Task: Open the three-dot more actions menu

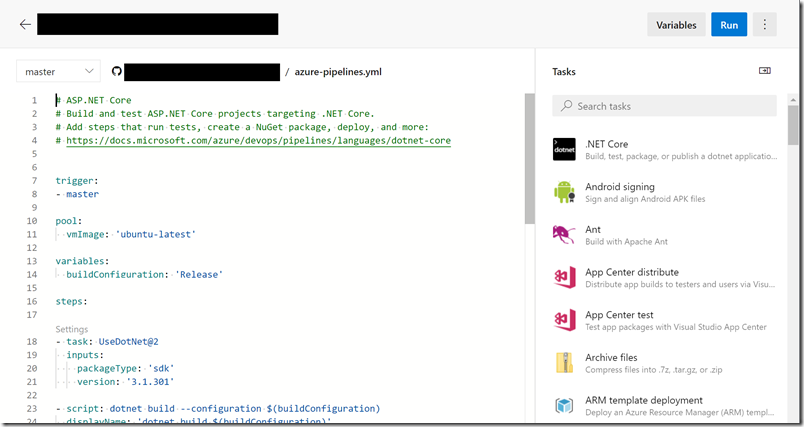Action: (x=765, y=25)
